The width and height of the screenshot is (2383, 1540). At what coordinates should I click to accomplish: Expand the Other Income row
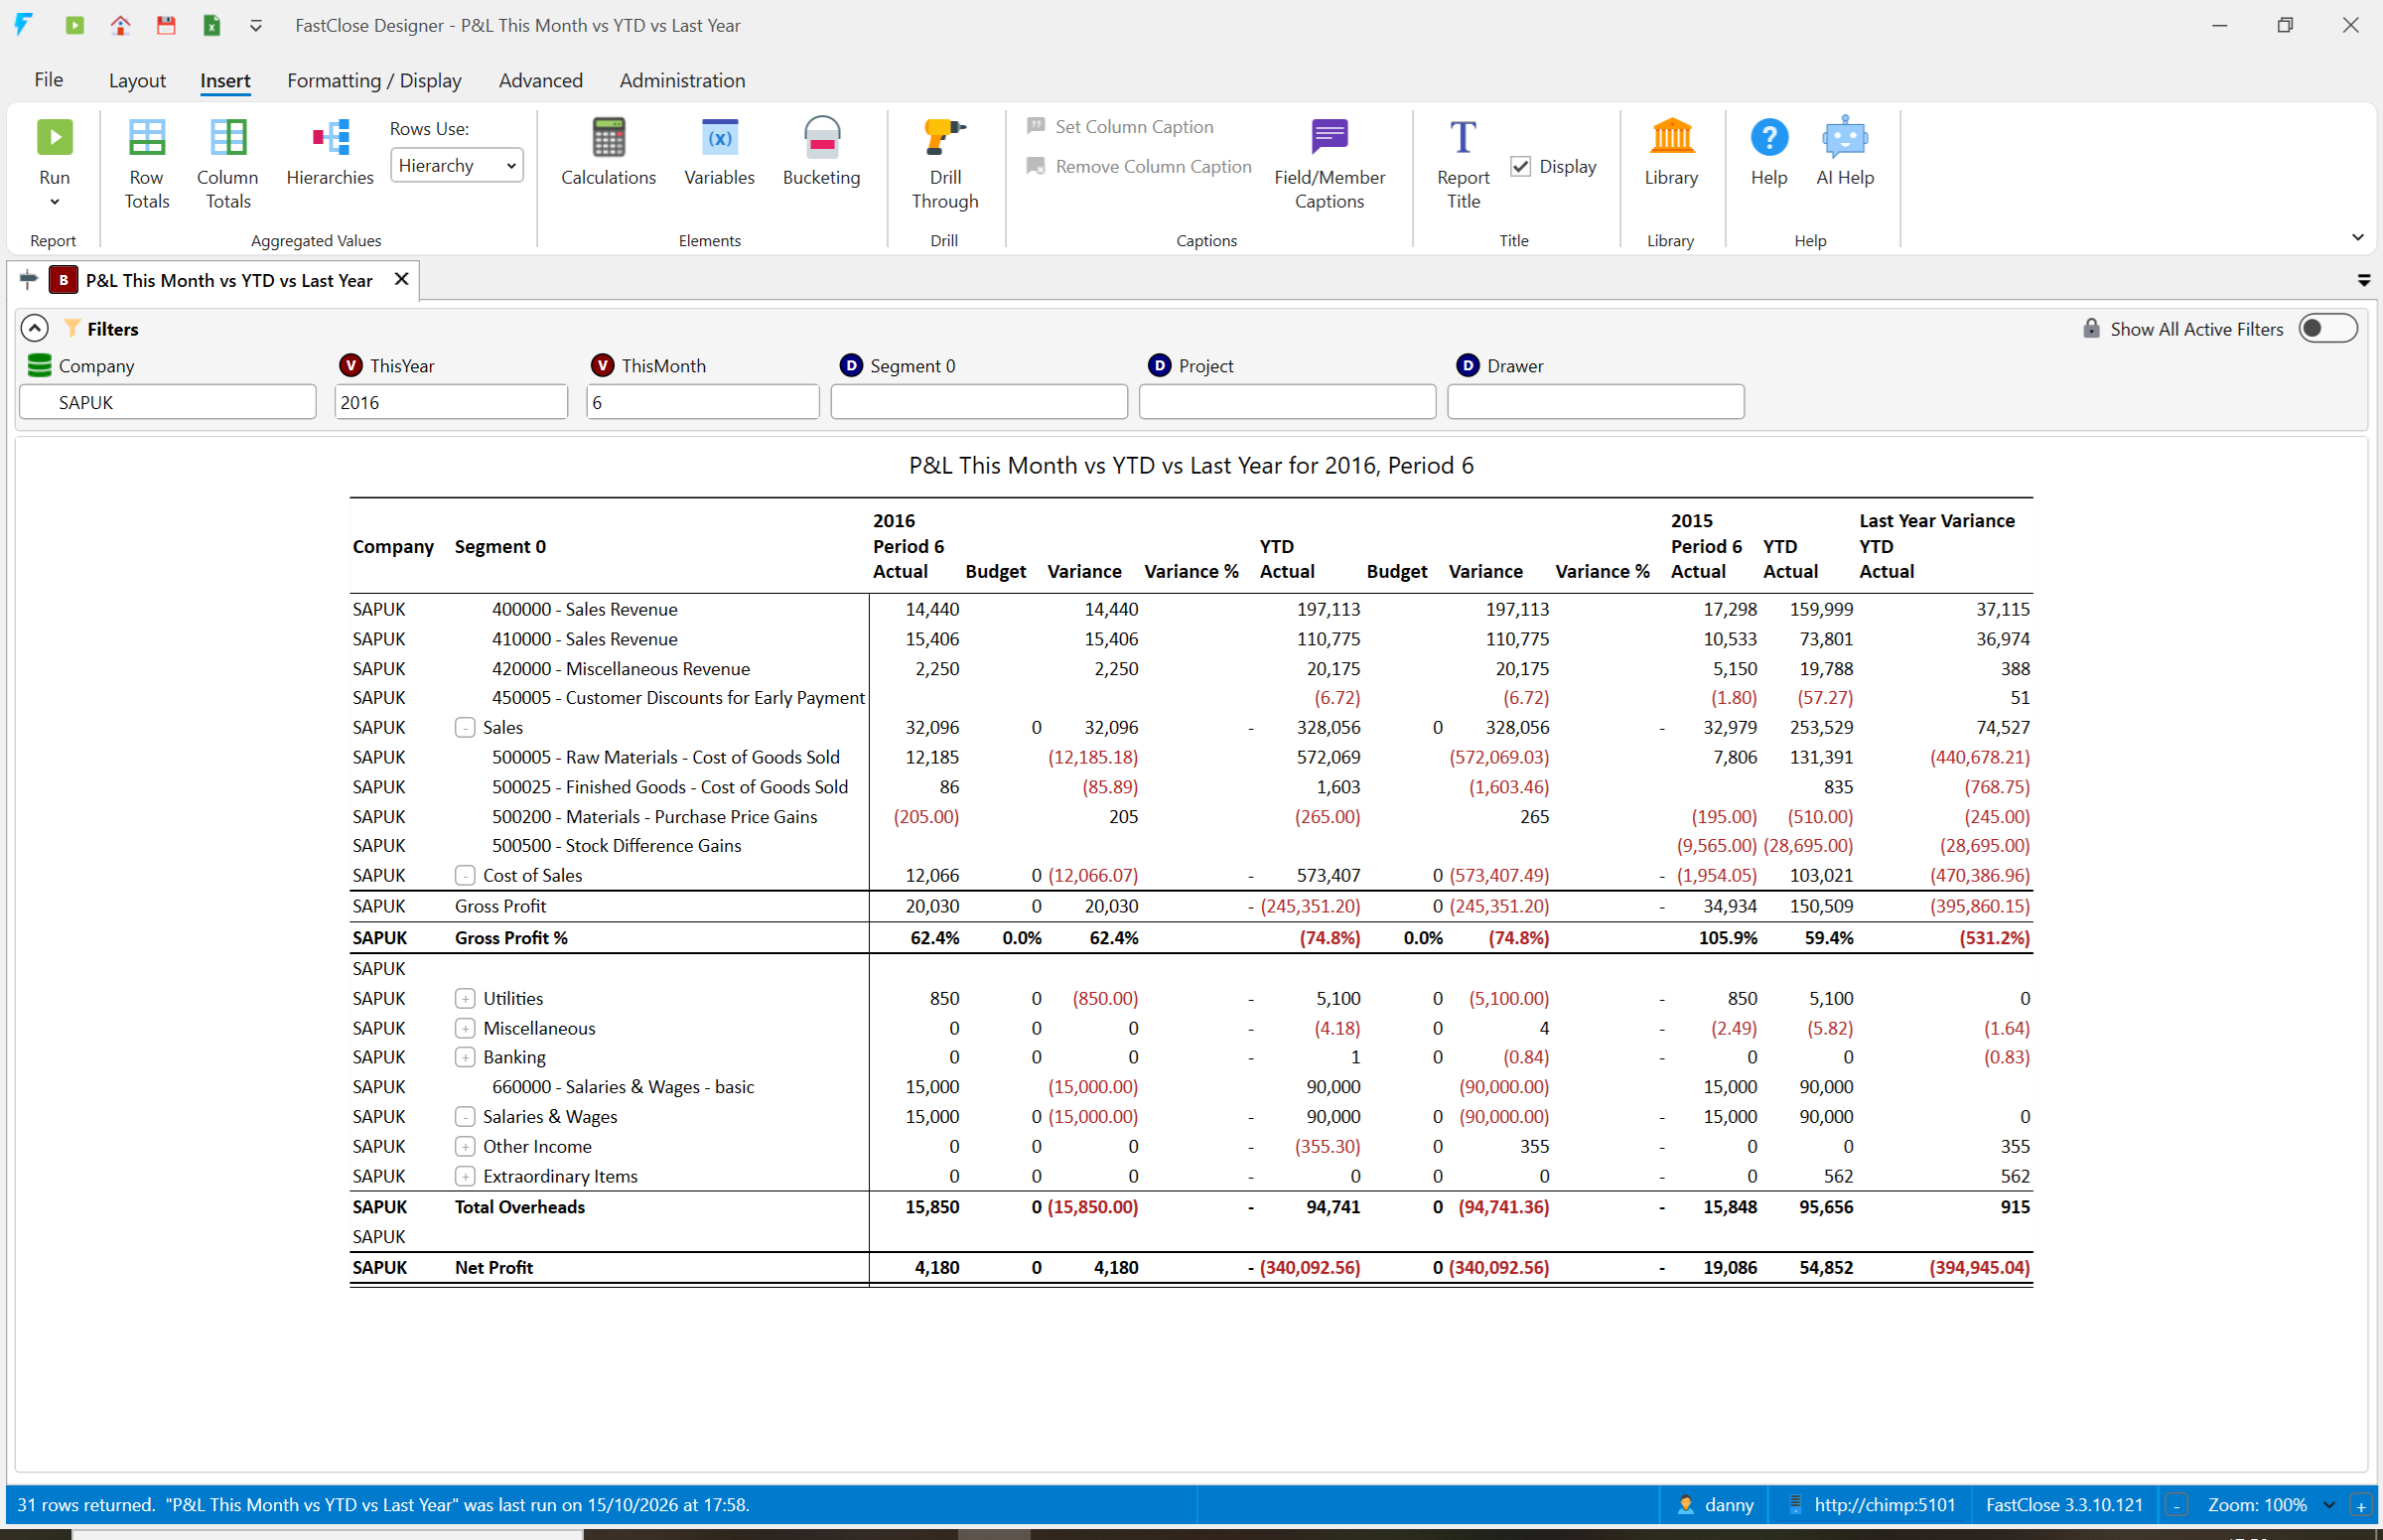click(465, 1146)
